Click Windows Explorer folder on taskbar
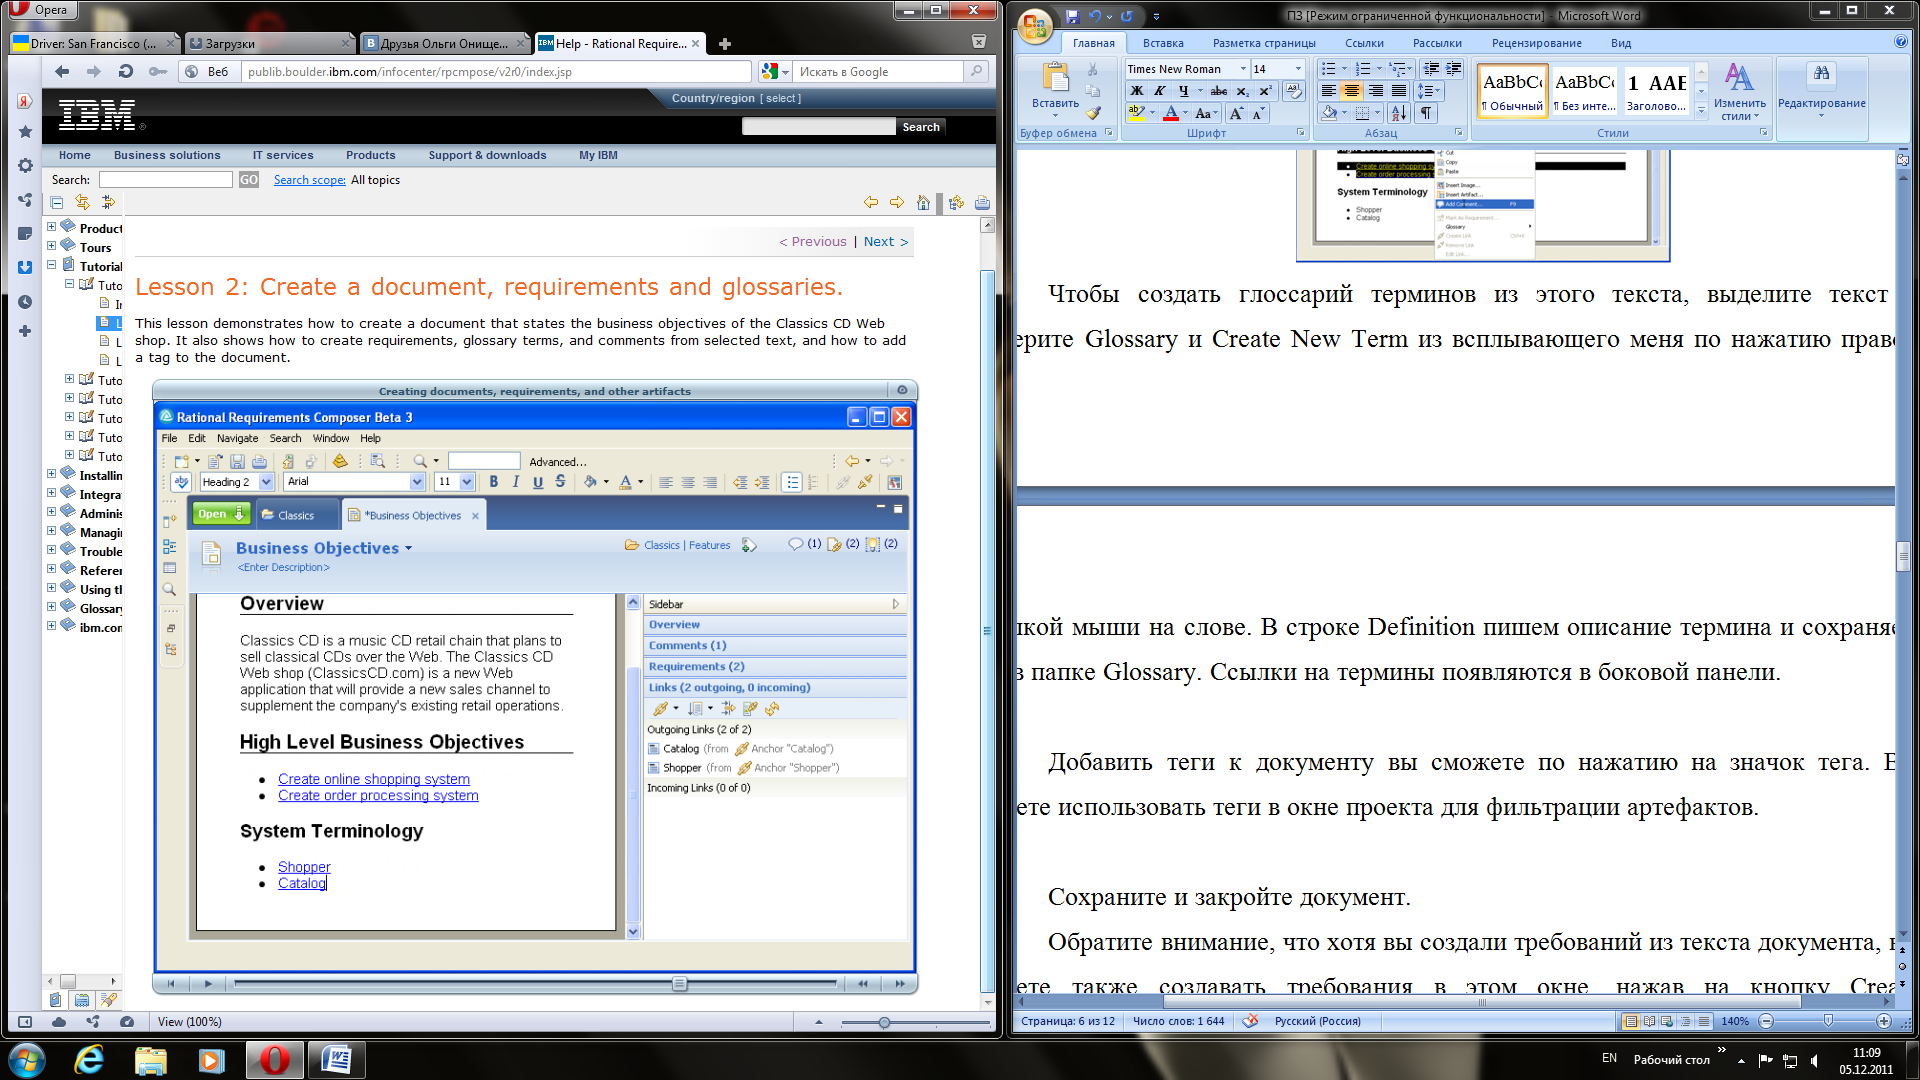The image size is (1920, 1080). coord(150,1060)
